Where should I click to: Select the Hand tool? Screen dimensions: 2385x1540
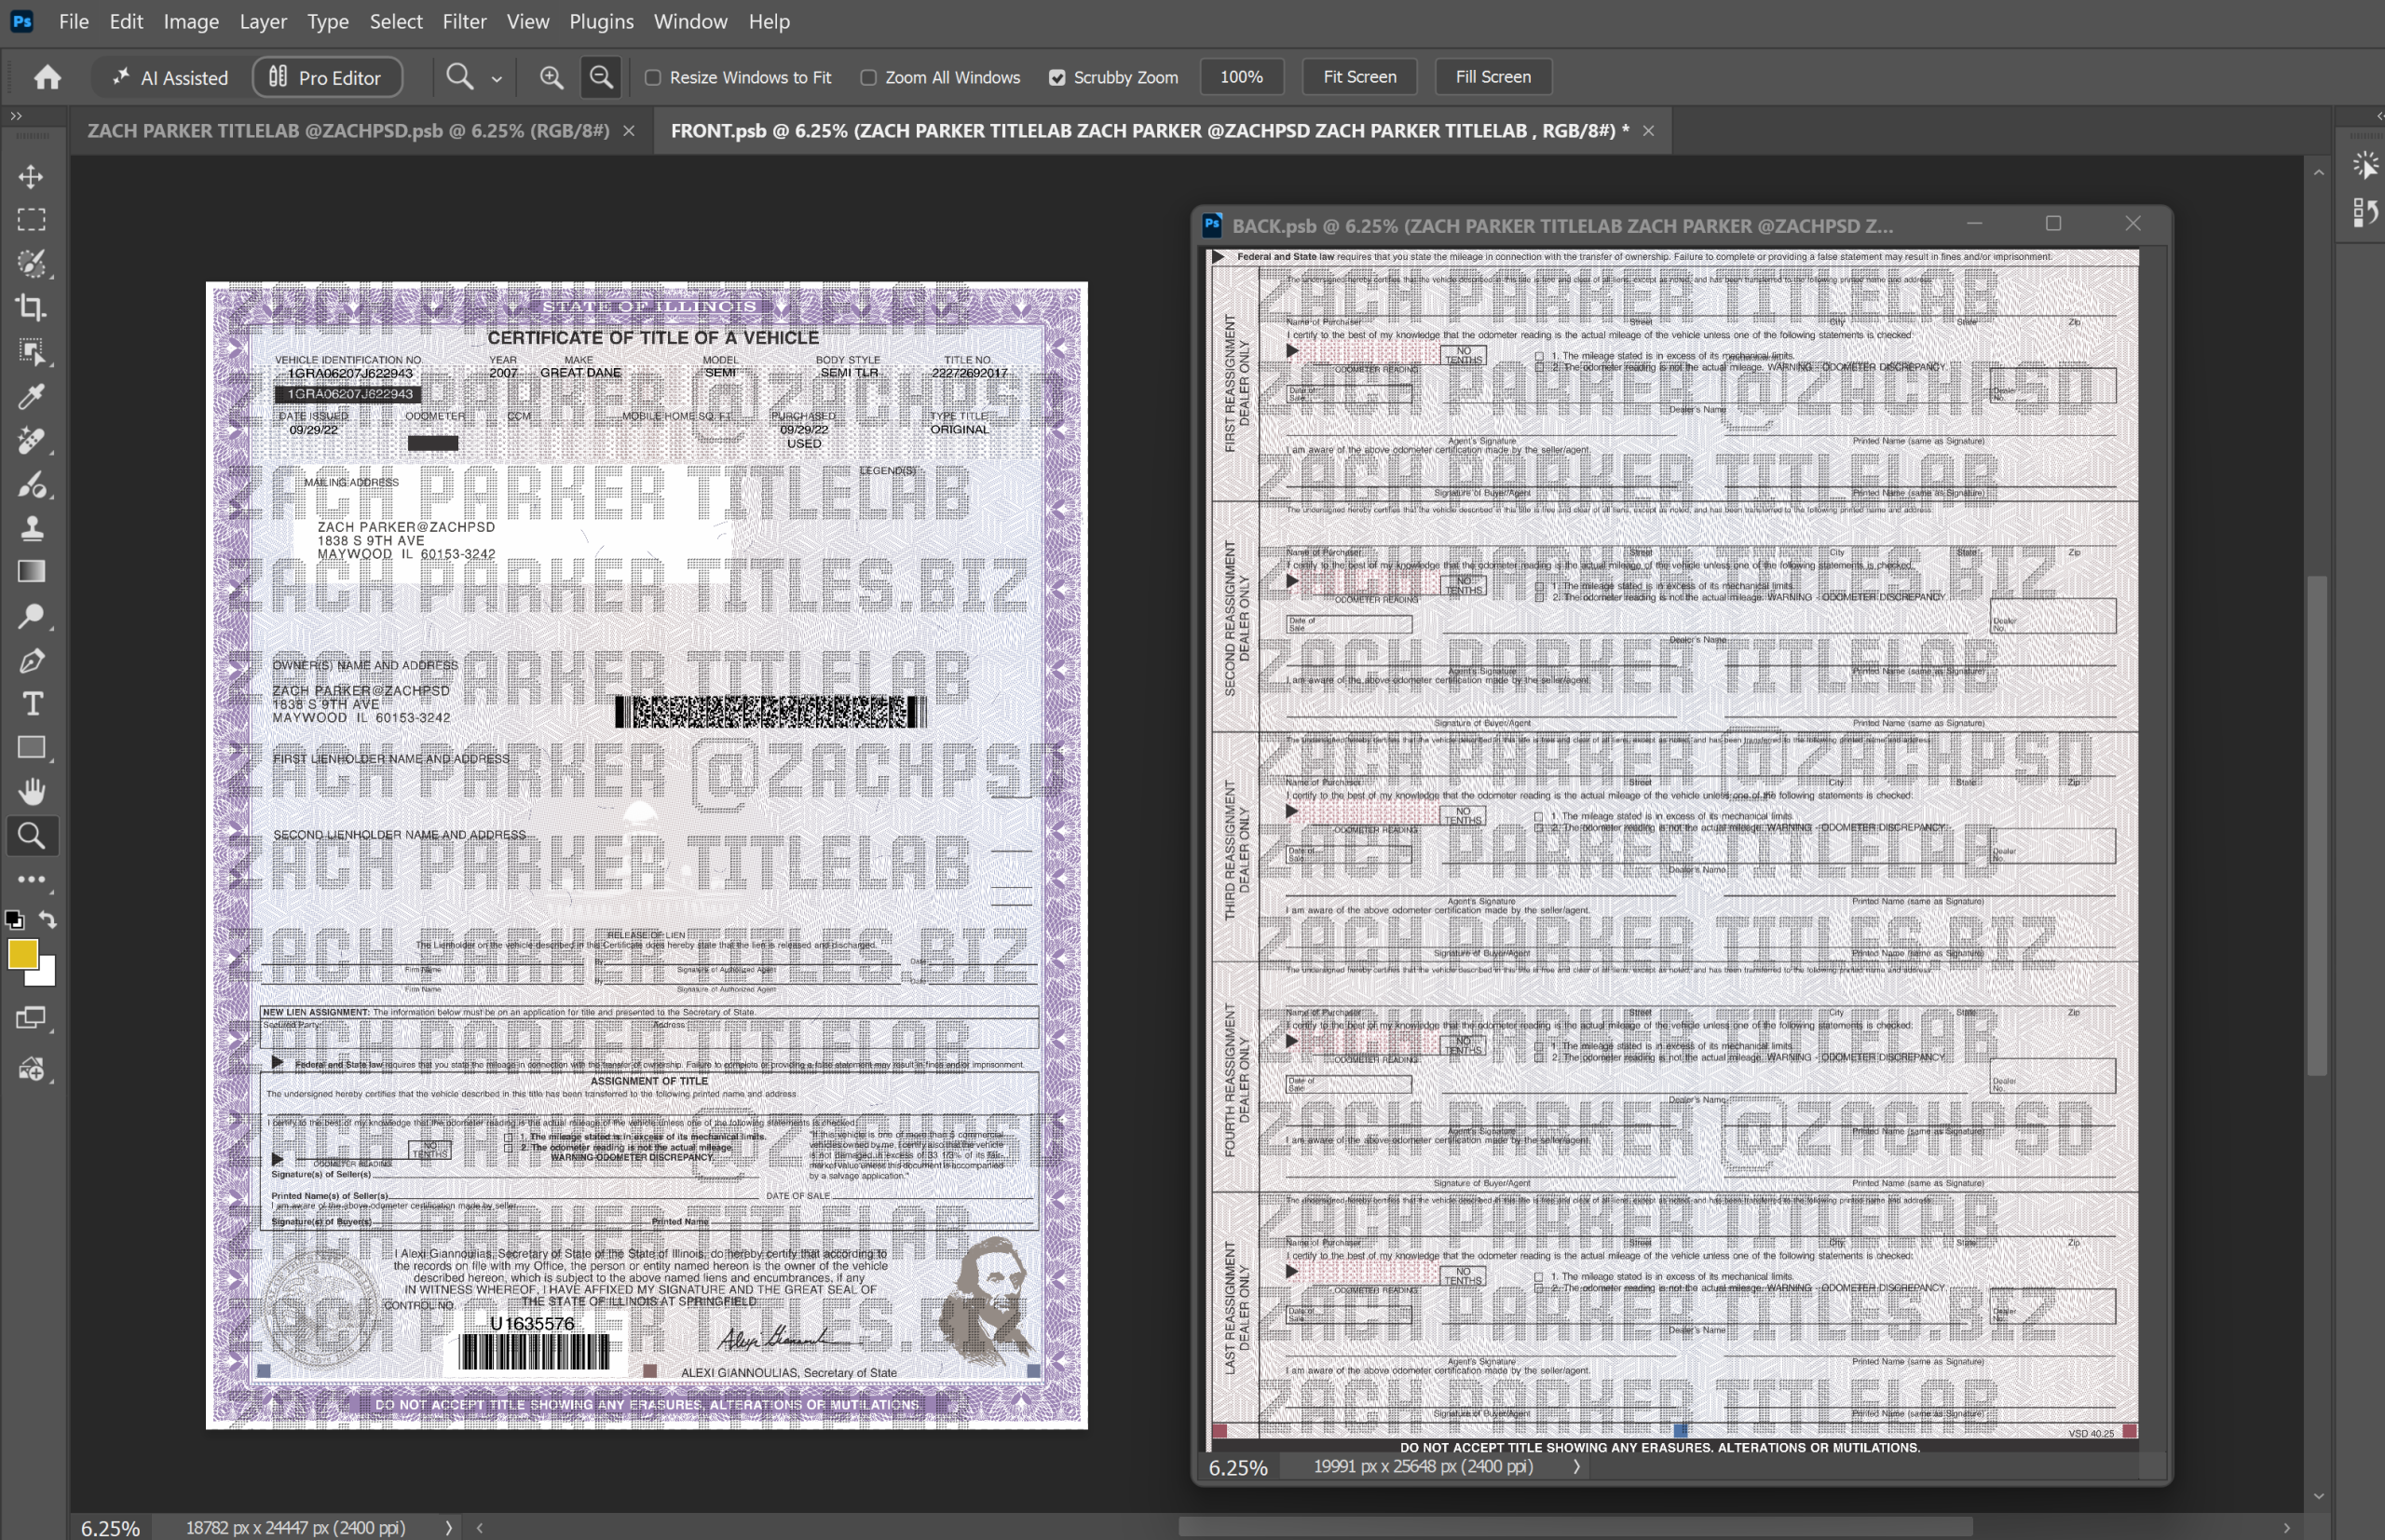[x=31, y=792]
